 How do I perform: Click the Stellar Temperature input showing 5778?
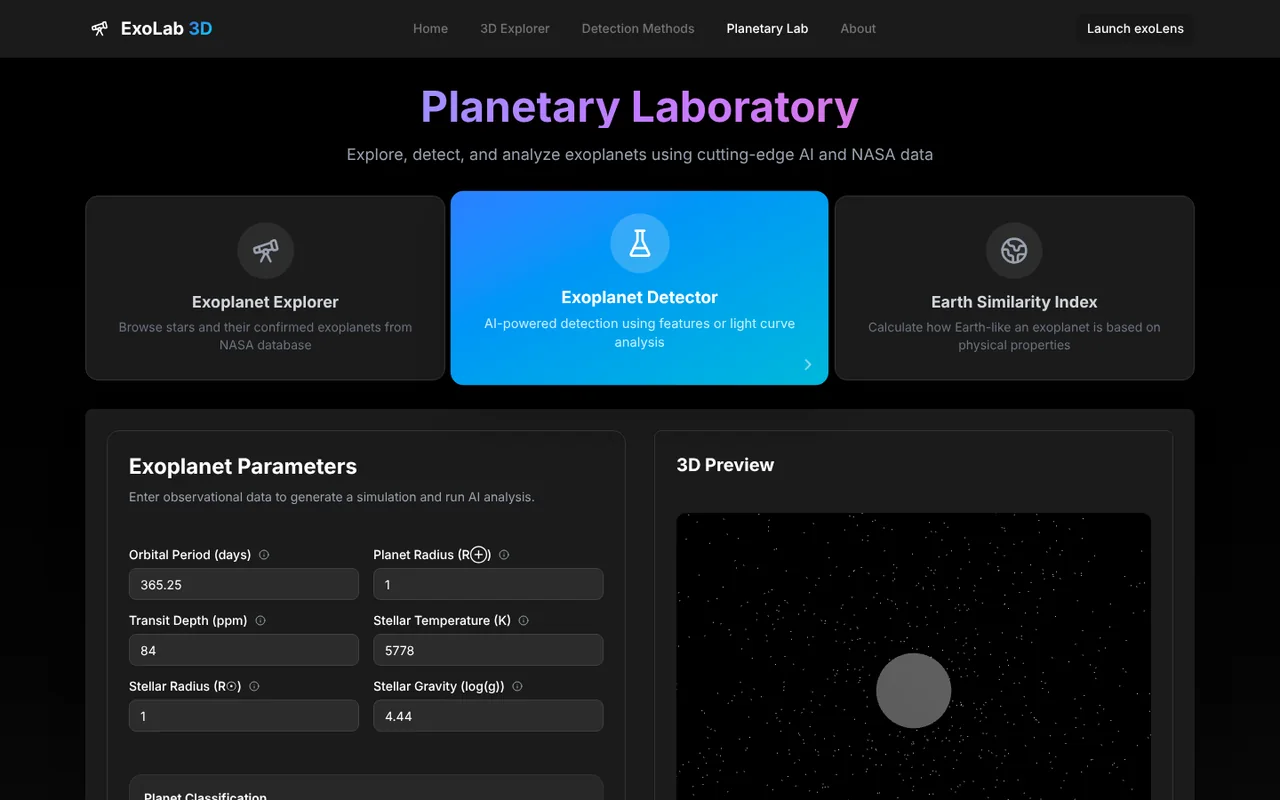click(488, 650)
